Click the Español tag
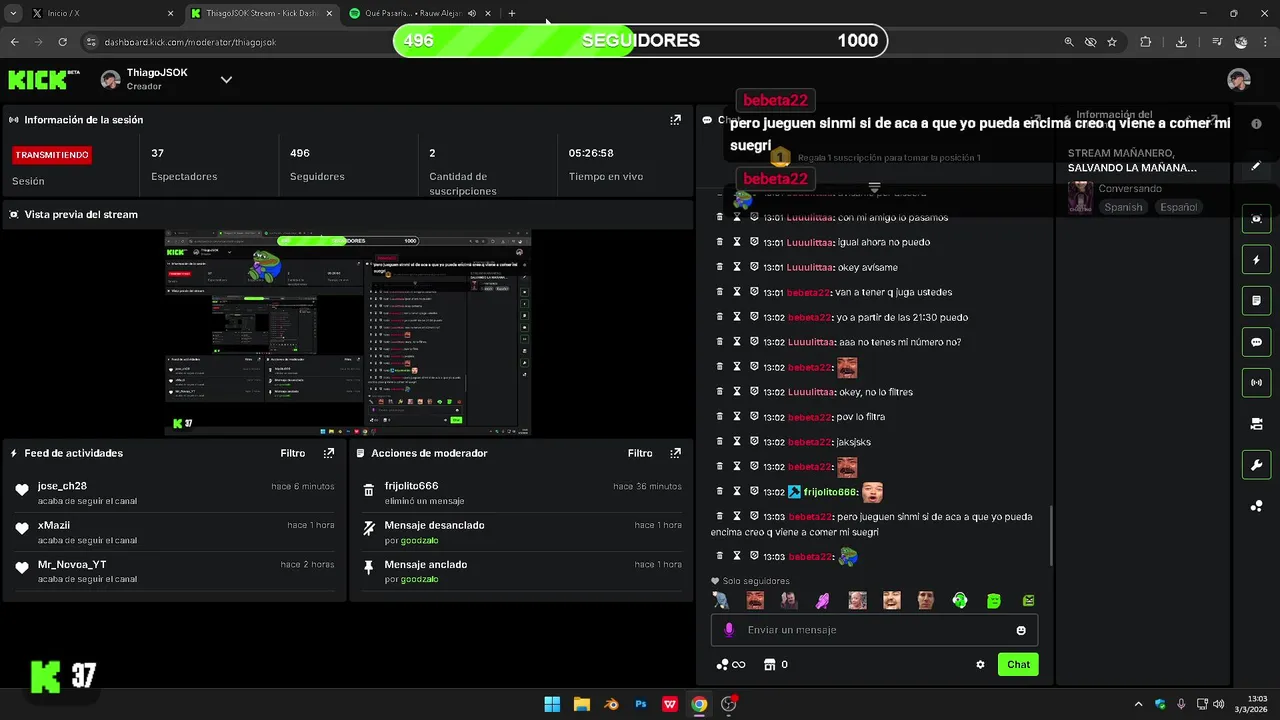Viewport: 1280px width, 720px height. pos(1178,207)
